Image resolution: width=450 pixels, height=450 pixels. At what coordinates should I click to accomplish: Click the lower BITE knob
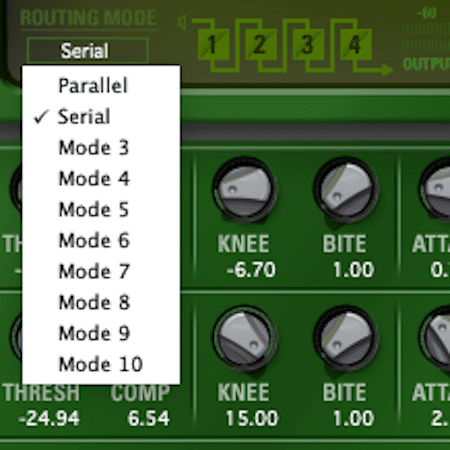pos(346,338)
